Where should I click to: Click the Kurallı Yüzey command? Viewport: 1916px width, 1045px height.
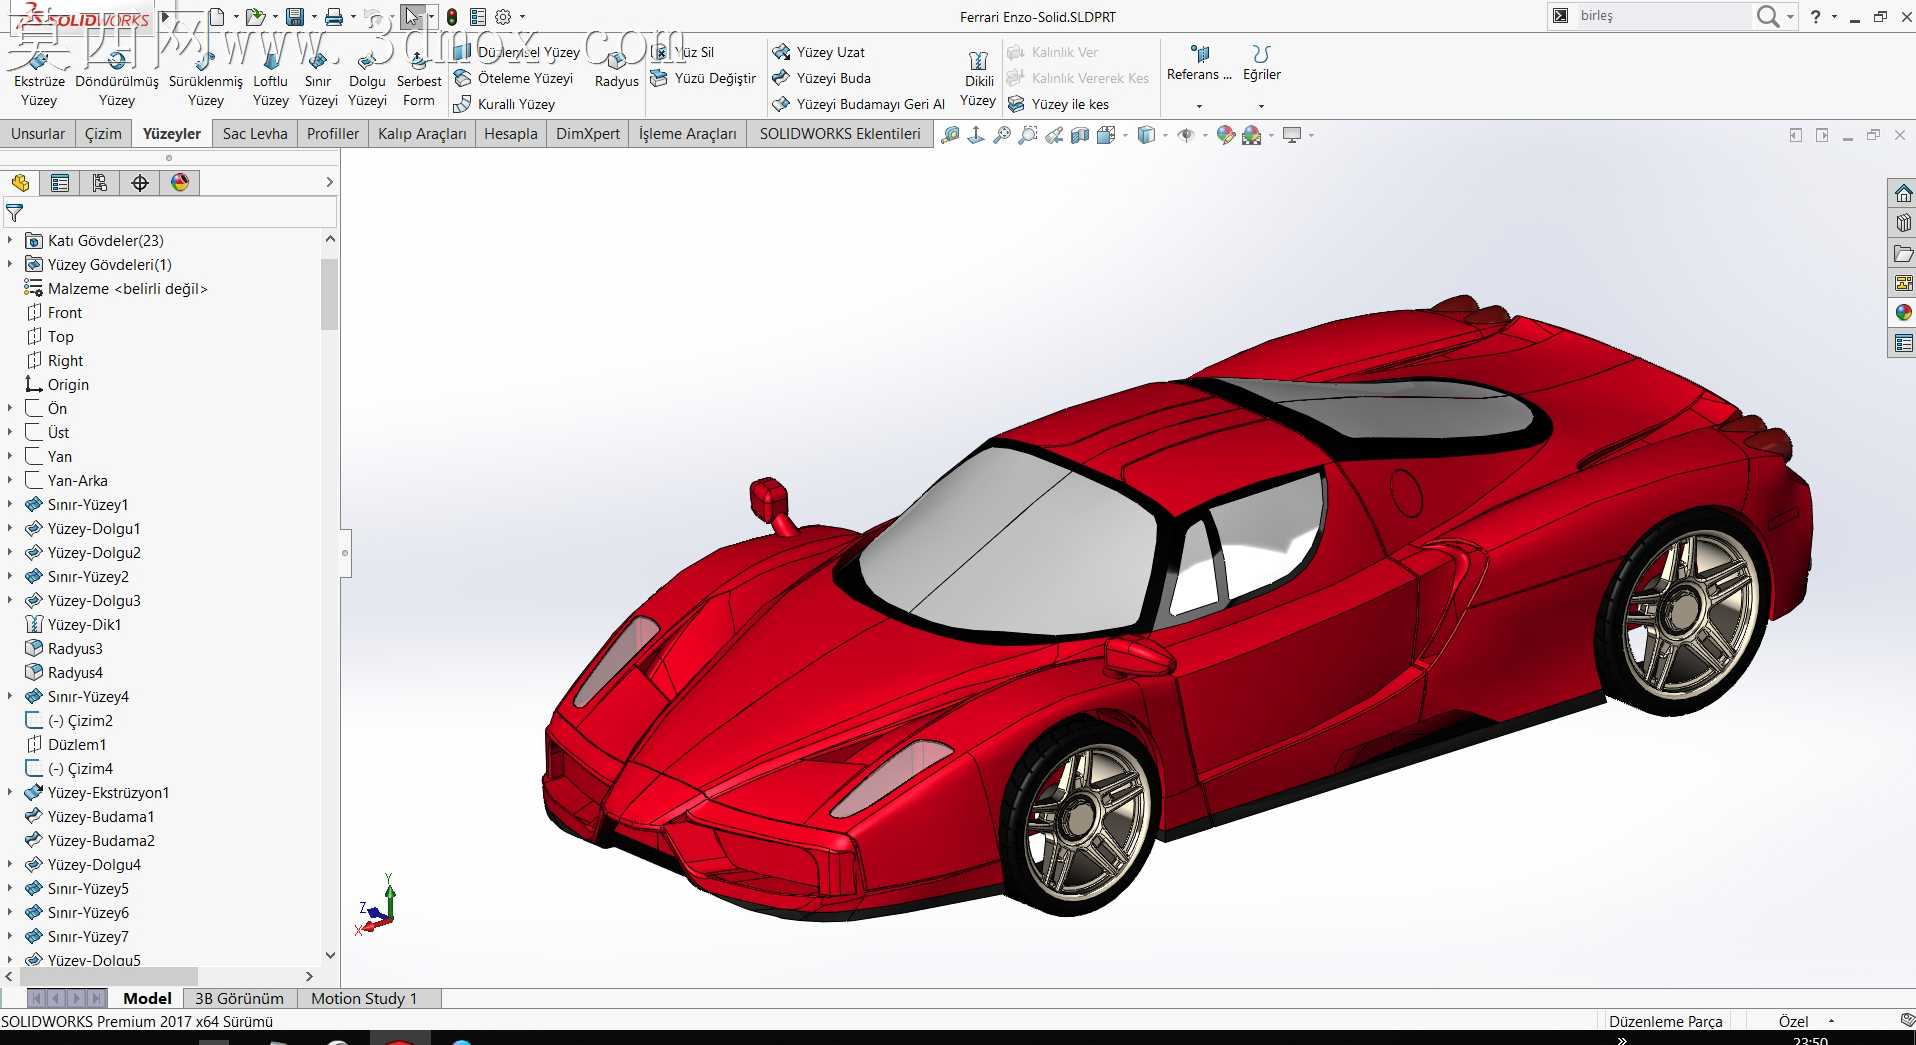coord(505,104)
